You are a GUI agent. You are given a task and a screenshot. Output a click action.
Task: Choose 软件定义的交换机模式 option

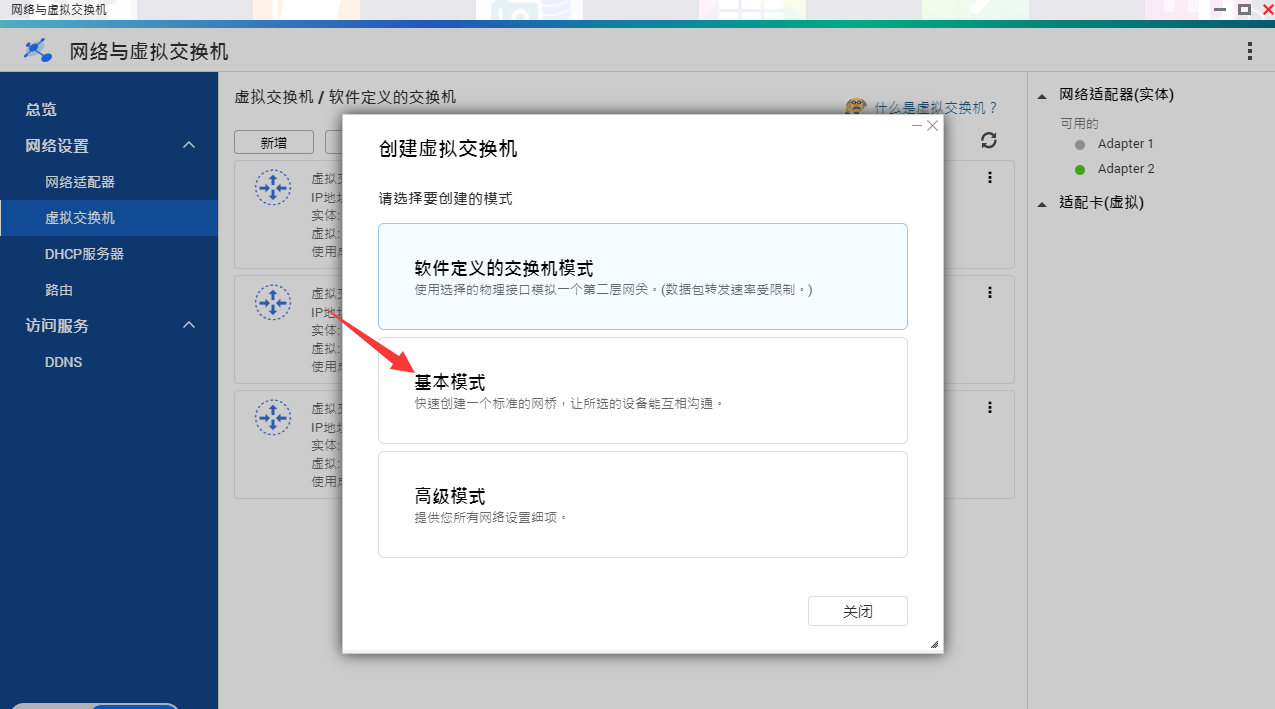coord(643,276)
